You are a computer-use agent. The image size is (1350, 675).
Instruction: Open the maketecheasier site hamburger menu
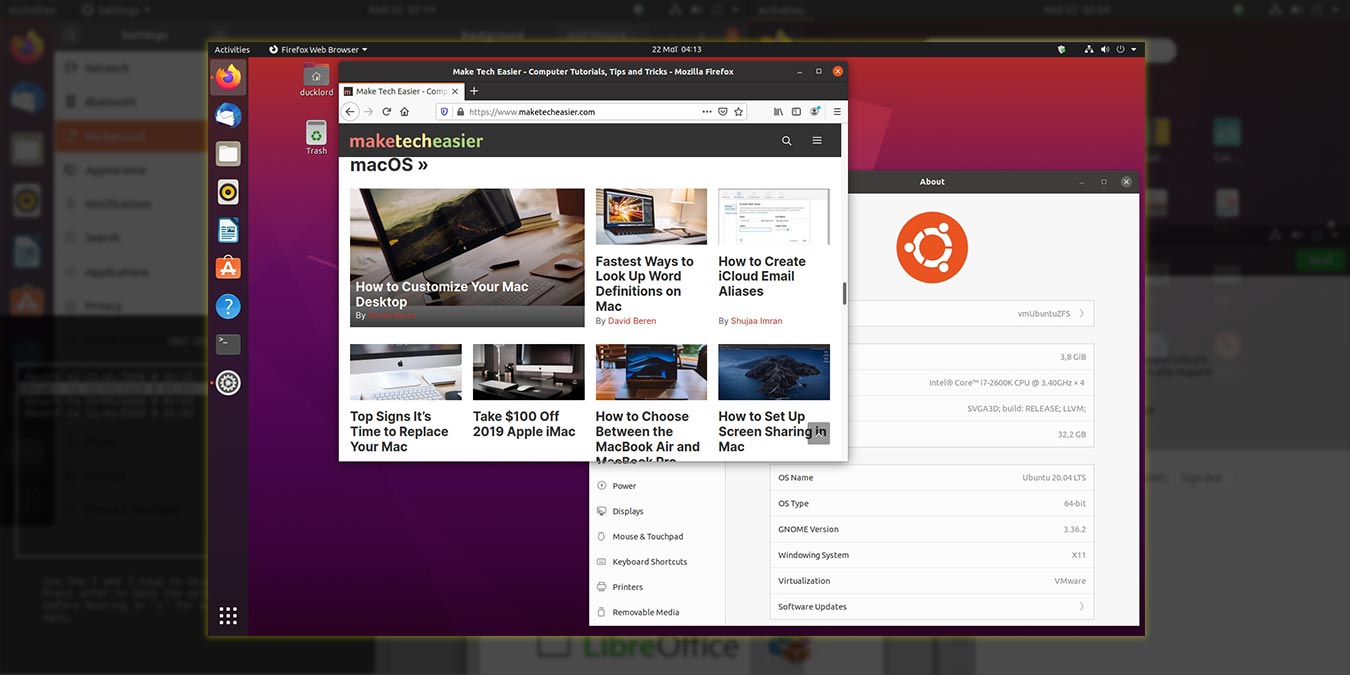click(x=817, y=141)
